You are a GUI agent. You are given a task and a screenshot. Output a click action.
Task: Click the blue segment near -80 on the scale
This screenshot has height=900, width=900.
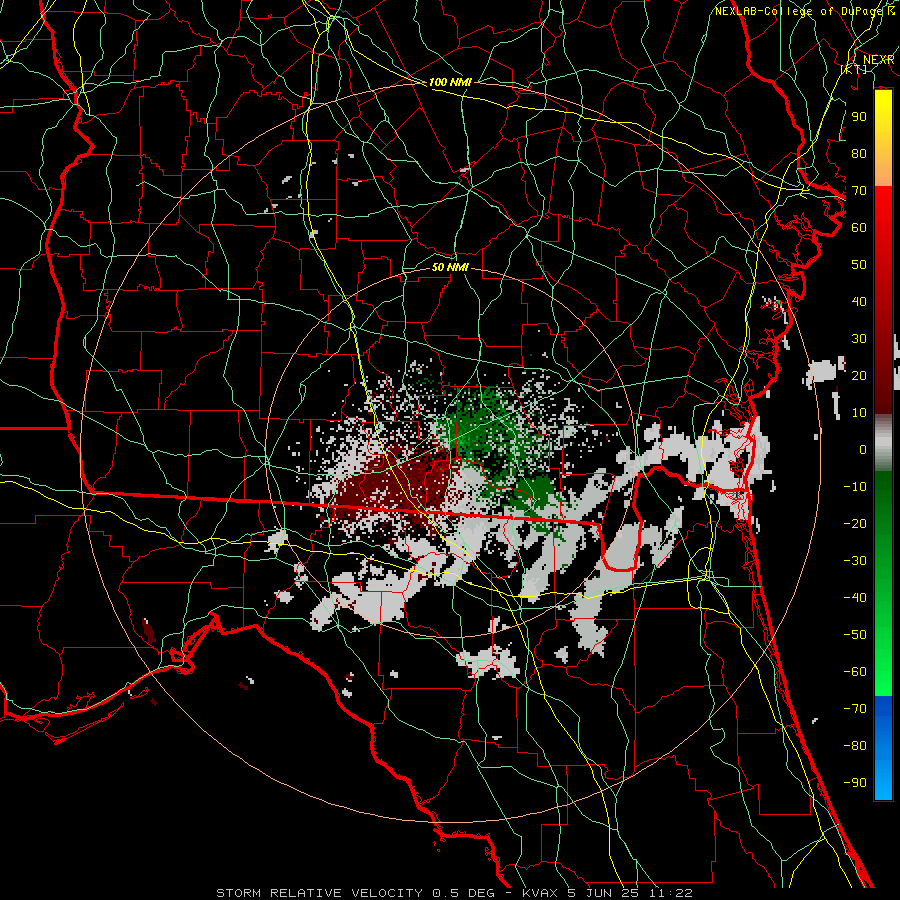point(883,746)
